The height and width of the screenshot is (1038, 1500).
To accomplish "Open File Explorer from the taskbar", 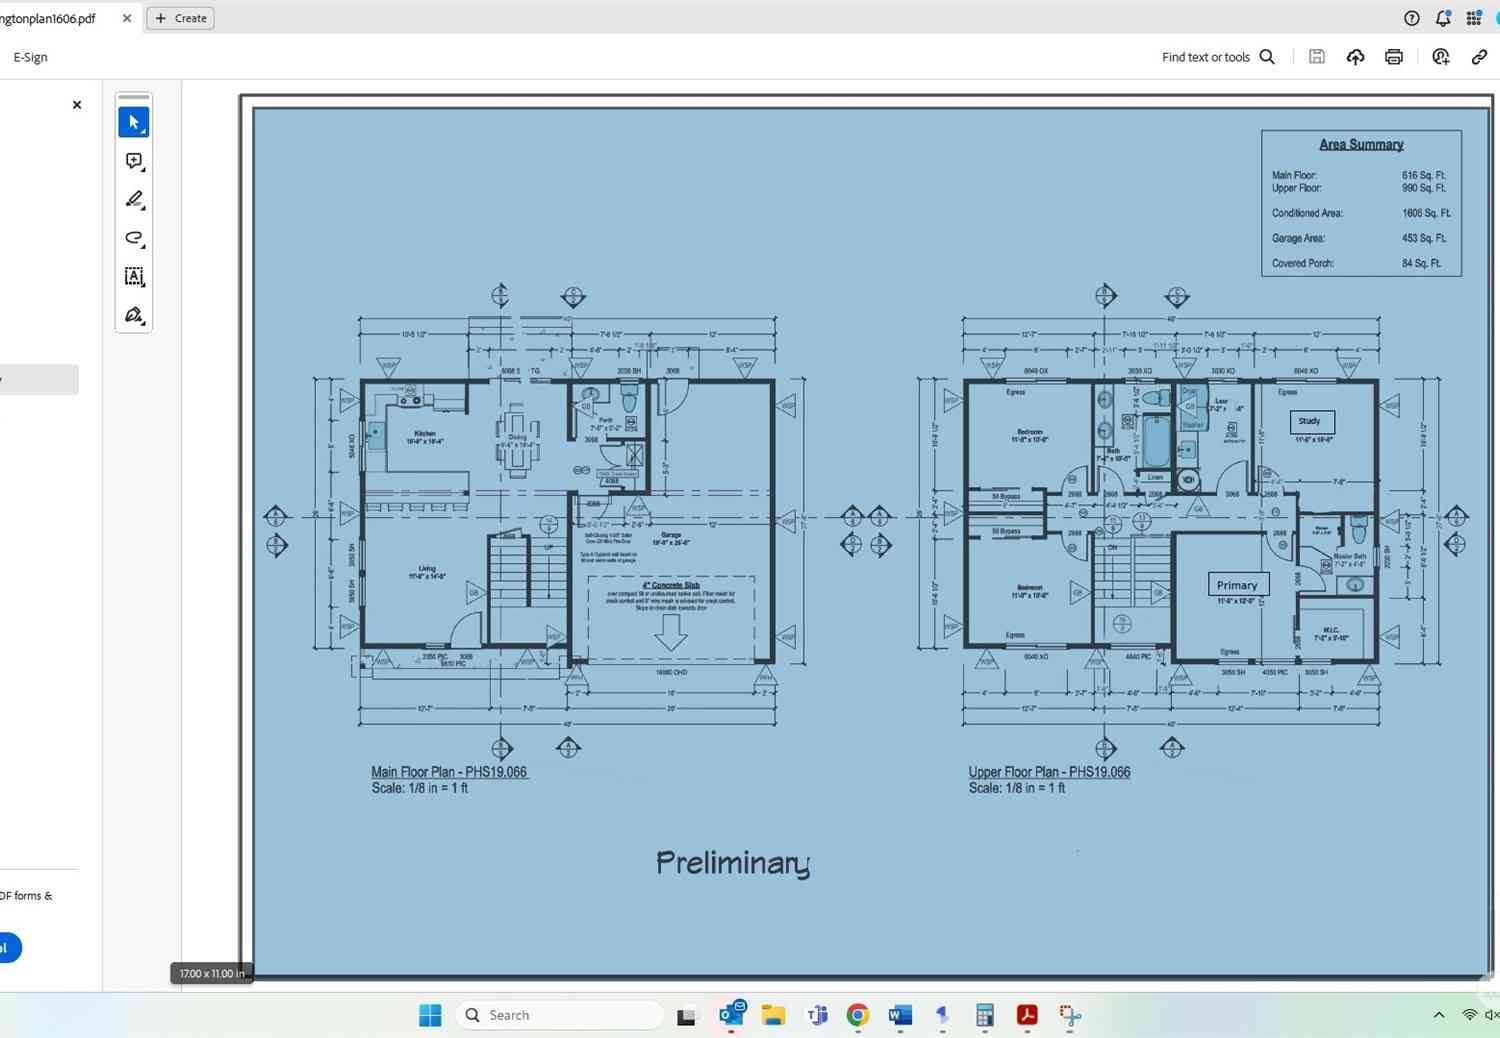I will click(773, 1015).
